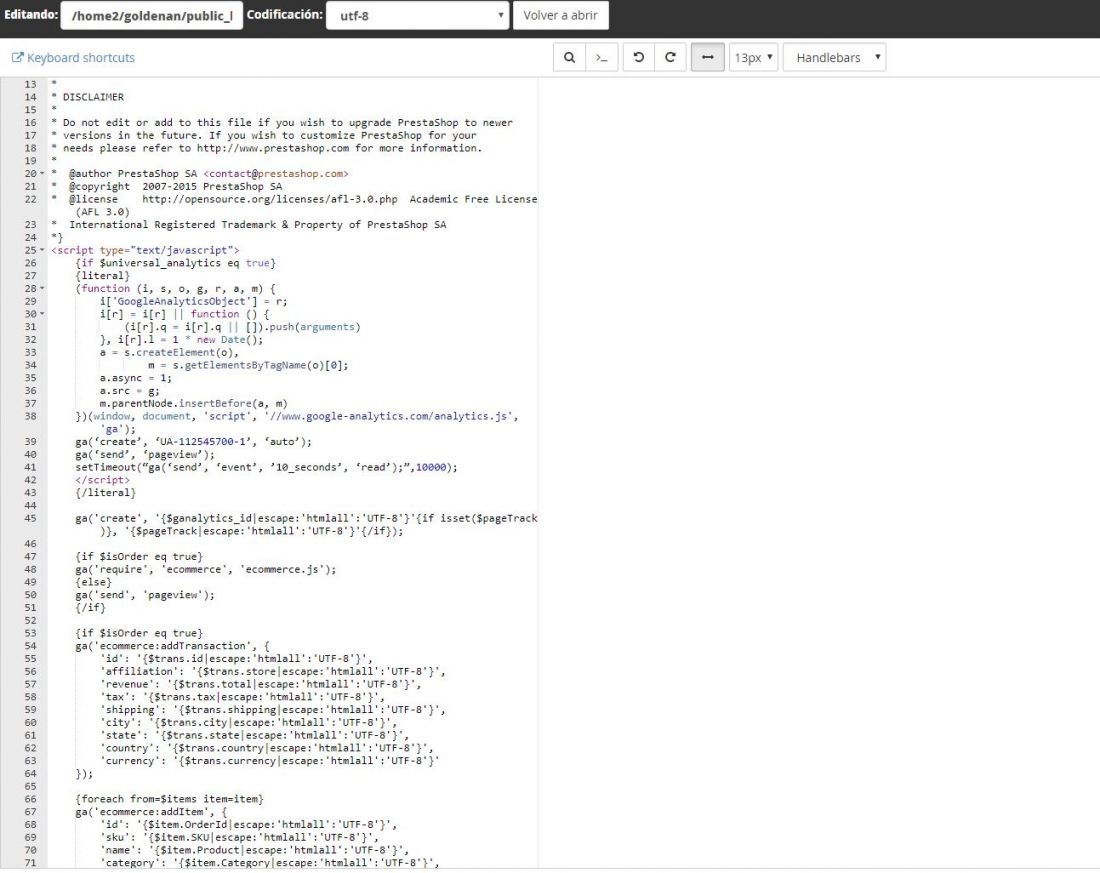This screenshot has width=1100, height=873.
Task: Click i['GoogleAnalyticsObject'] = r; line
Action: click(x=193, y=301)
